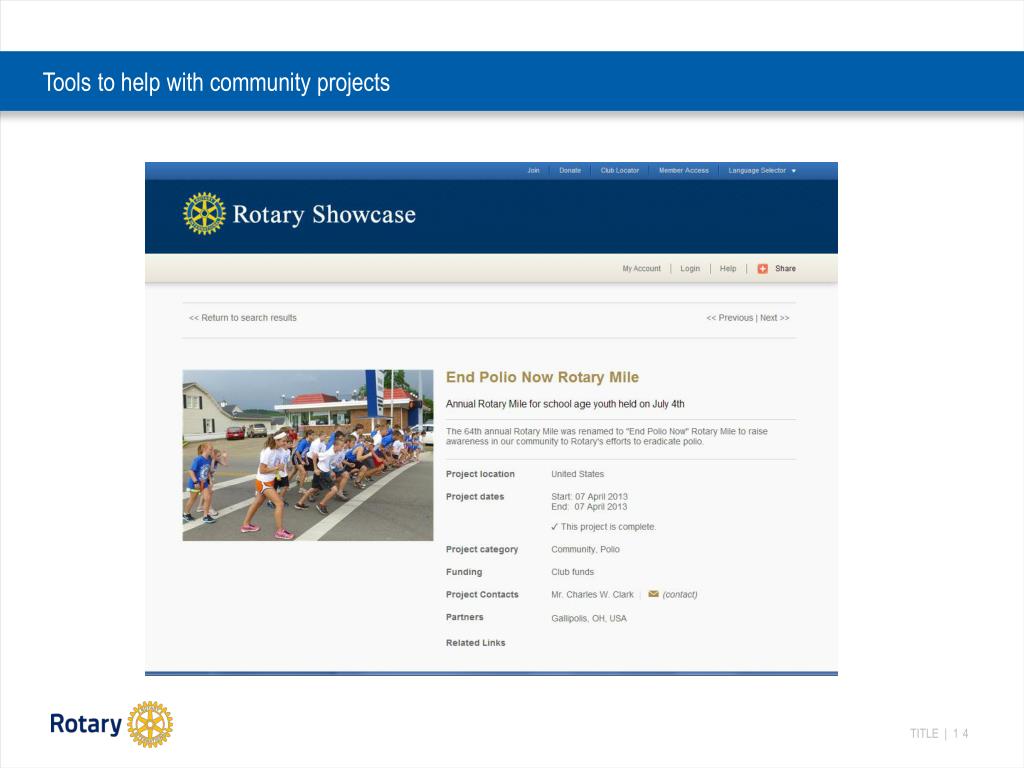Screen dimensions: 1024x768
Task: Click the Rotary wordmark in slide footer
Action: (x=86, y=724)
